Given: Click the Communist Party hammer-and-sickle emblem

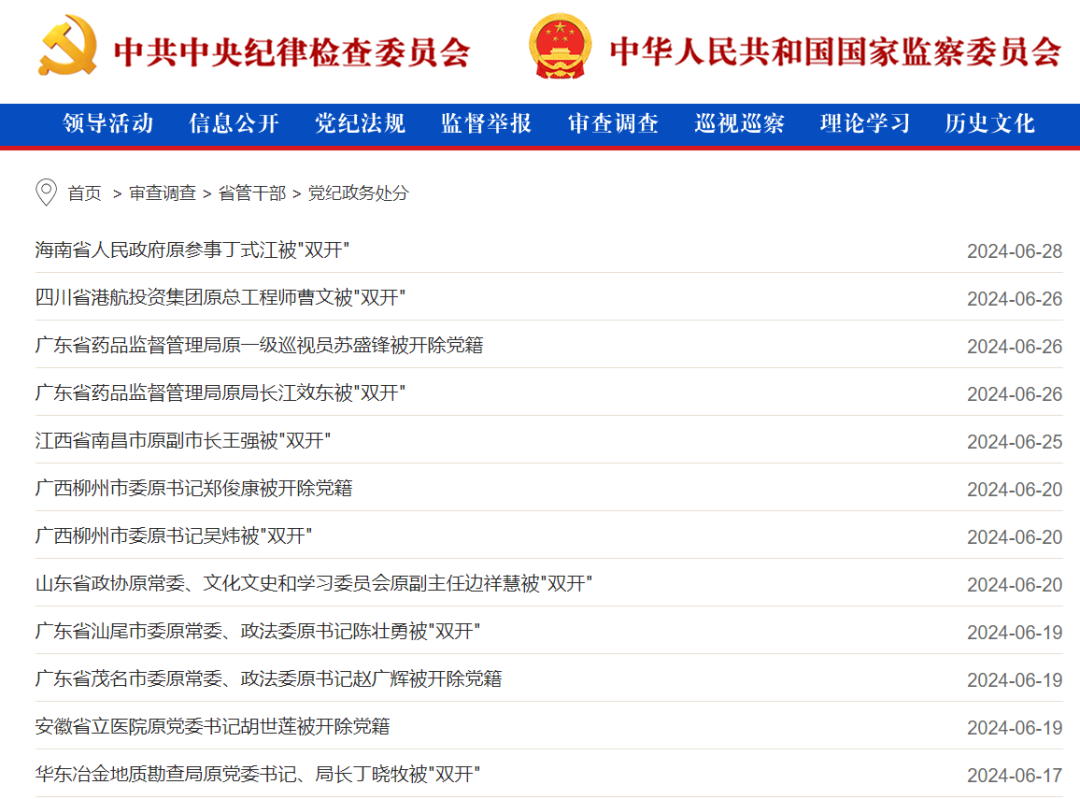Looking at the screenshot, I should click(68, 46).
